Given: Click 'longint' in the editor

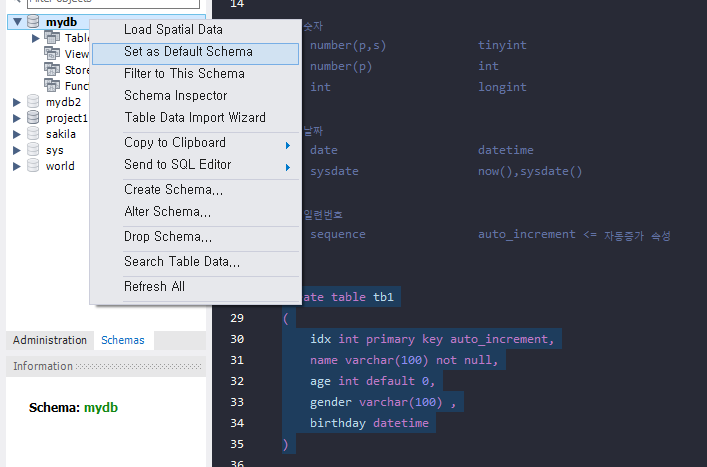Looking at the screenshot, I should coord(502,87).
